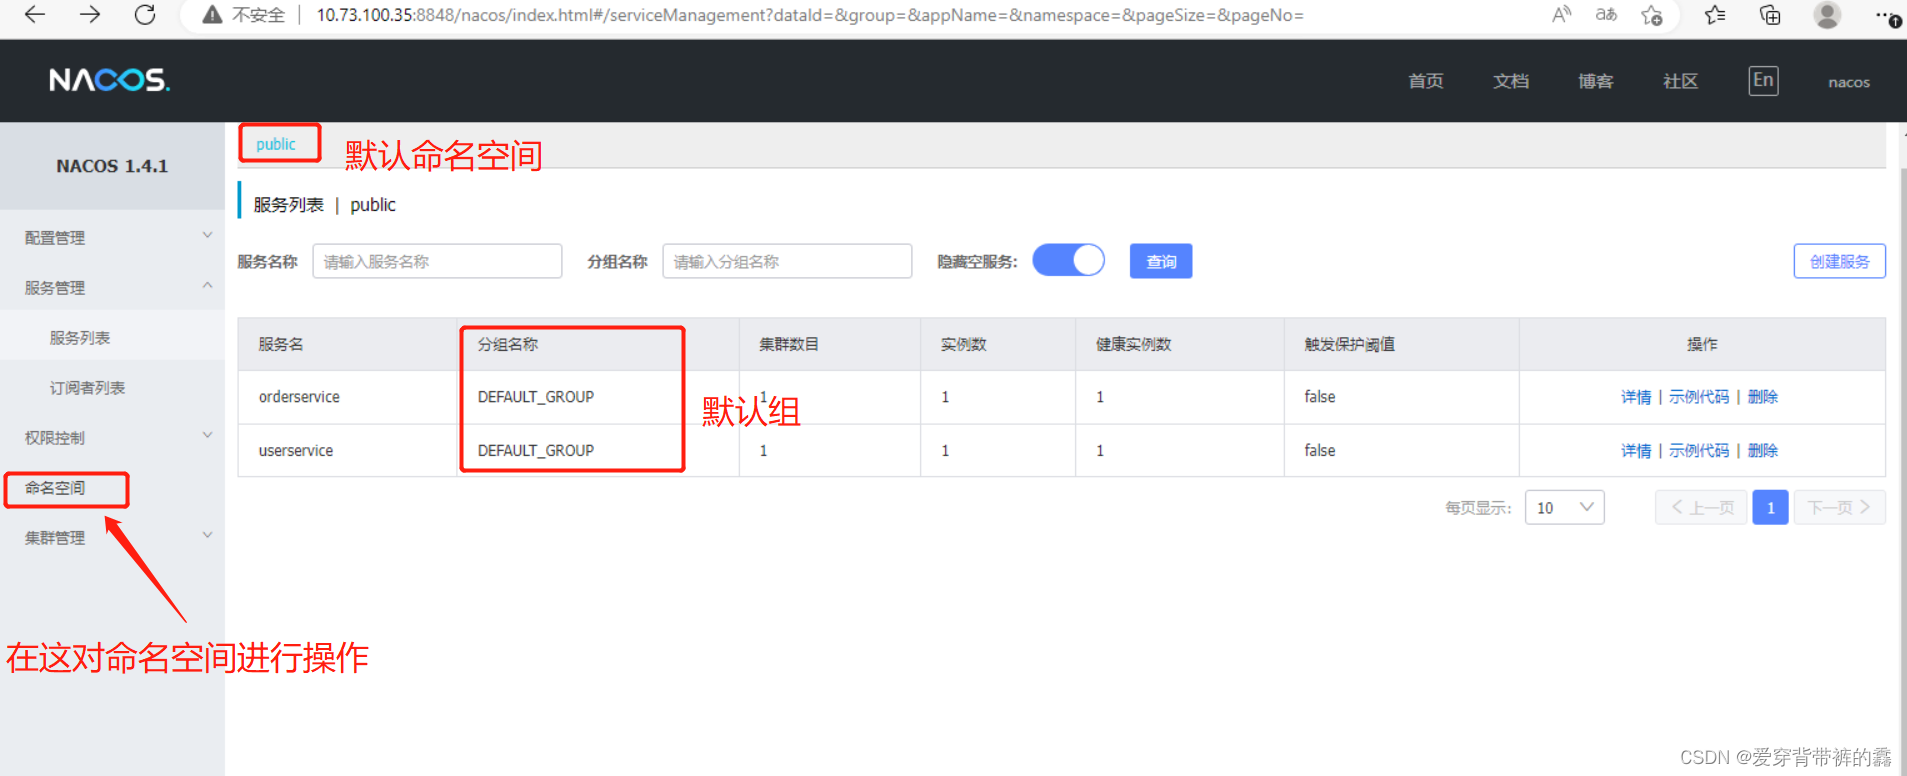Click the NACOS 1.4.1 version label

(112, 166)
